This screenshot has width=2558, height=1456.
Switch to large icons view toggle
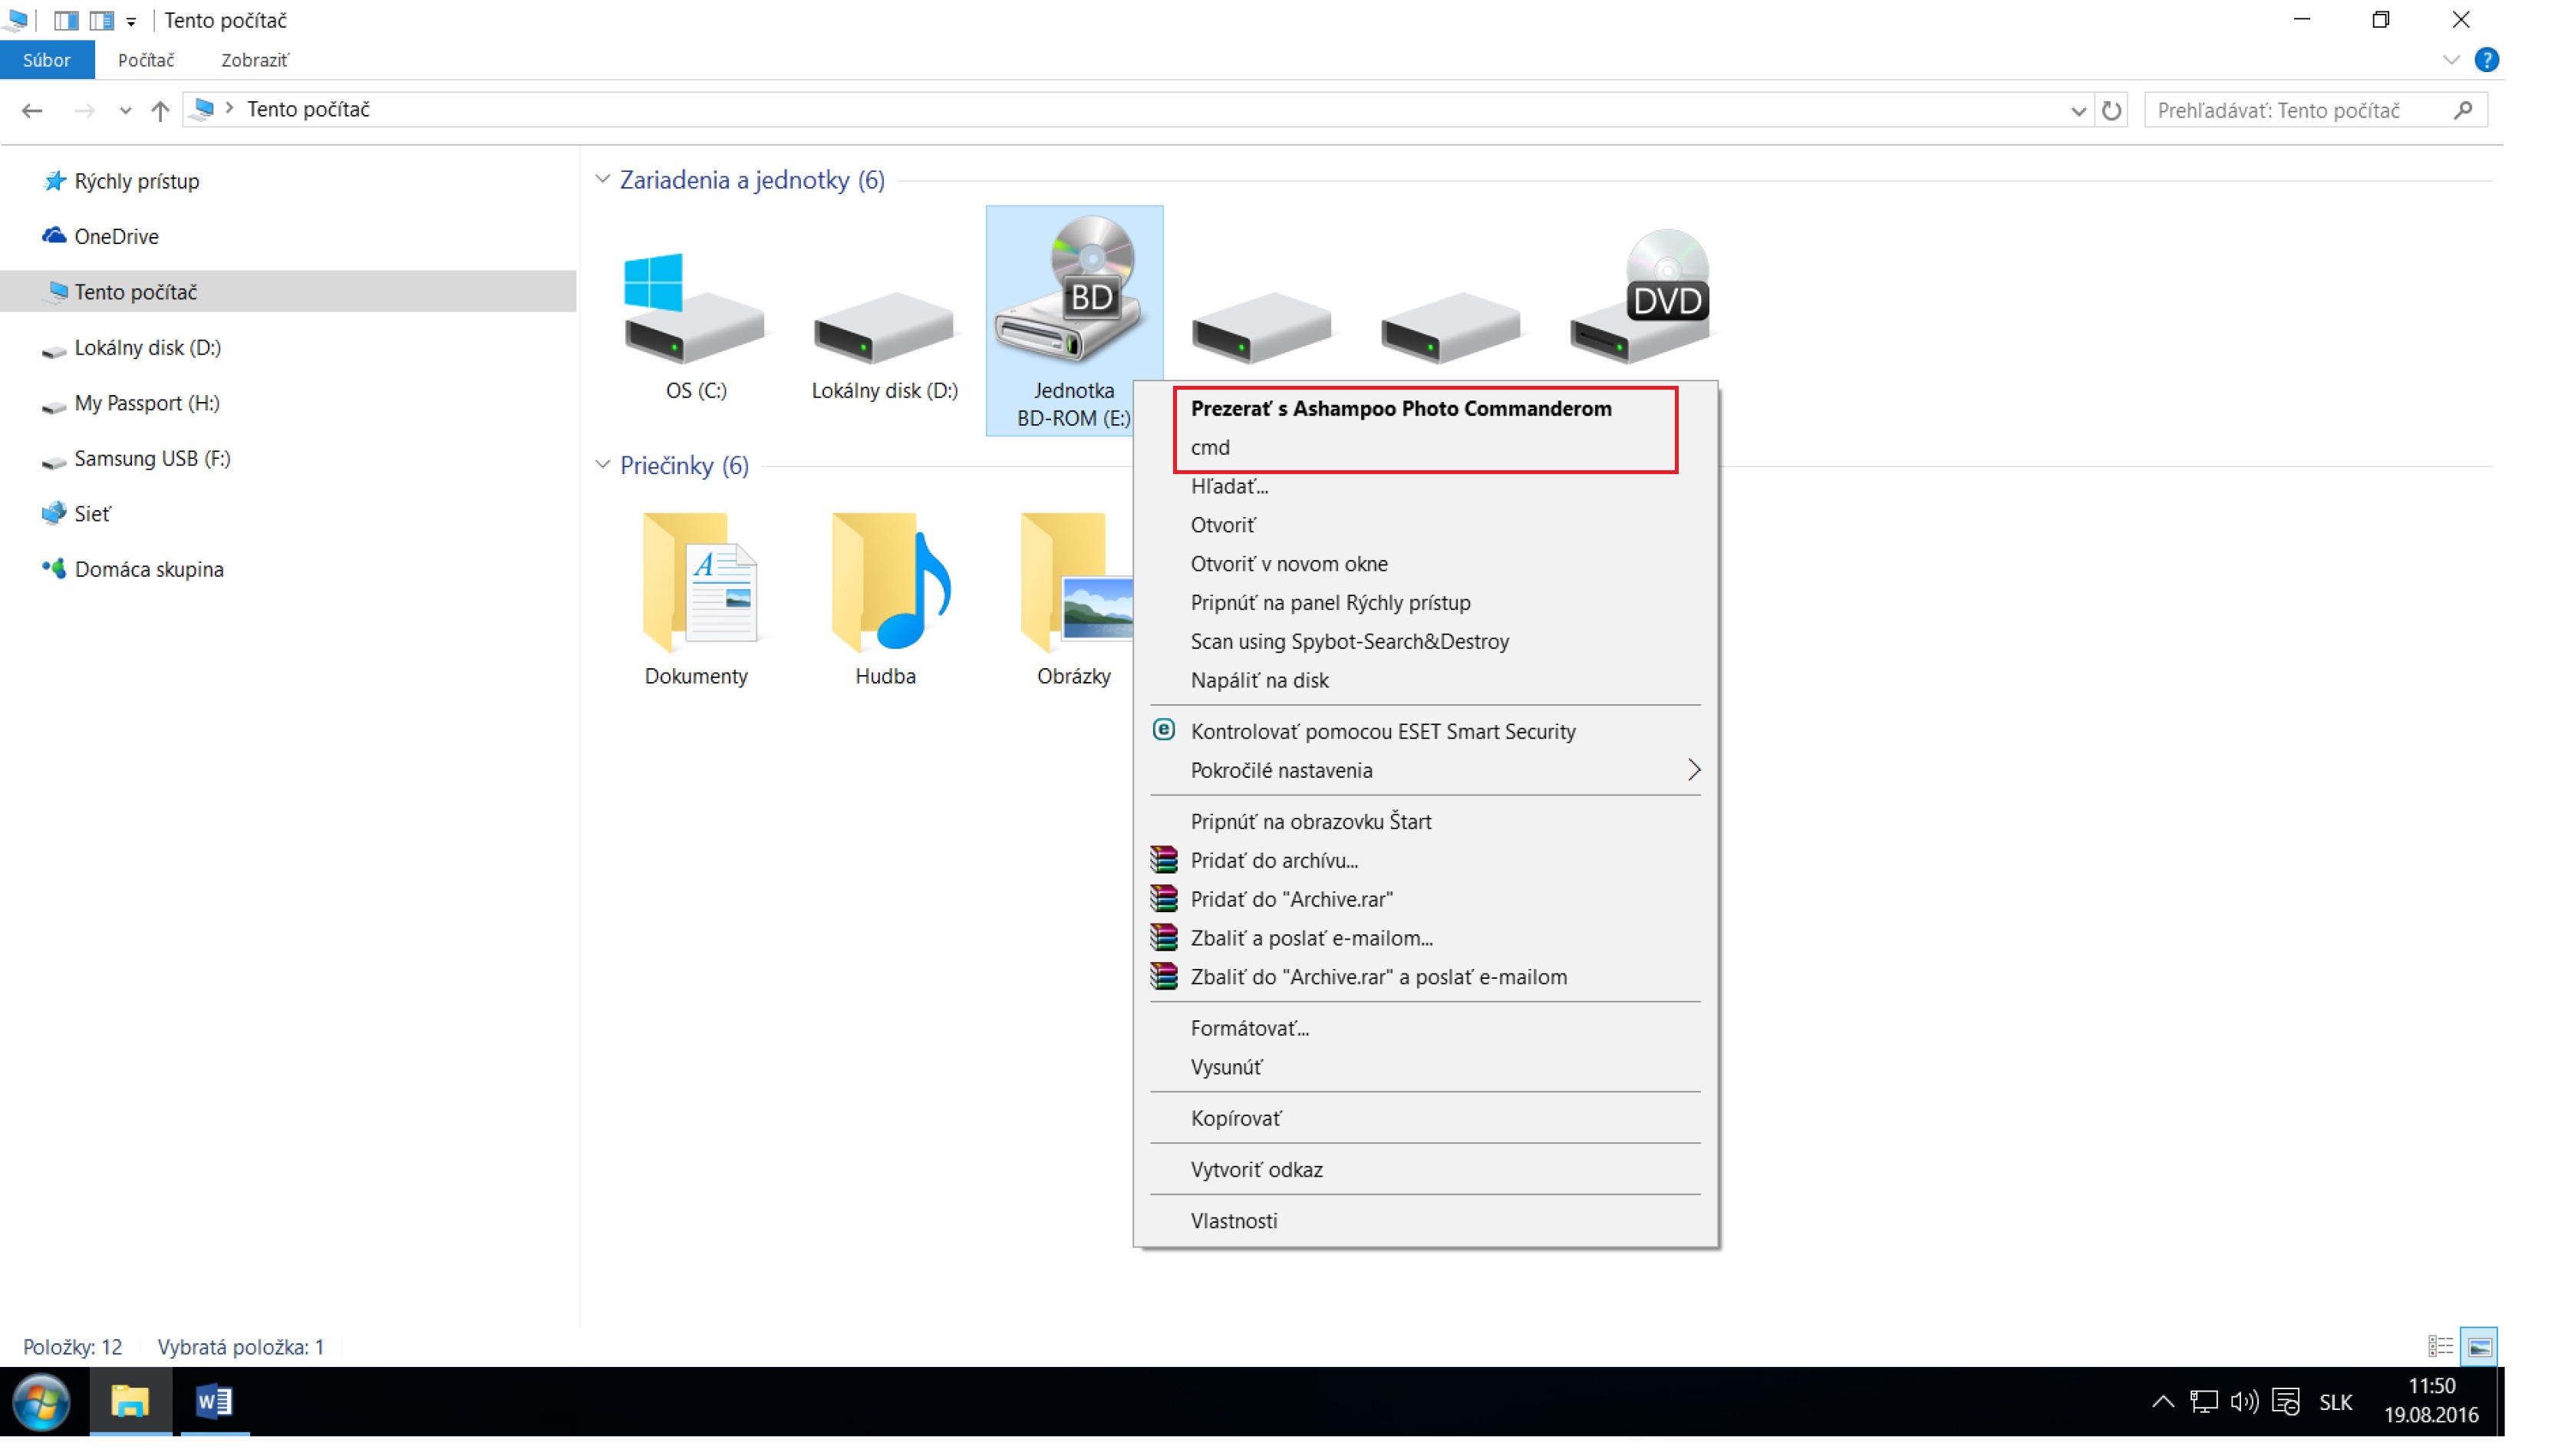point(2480,1347)
